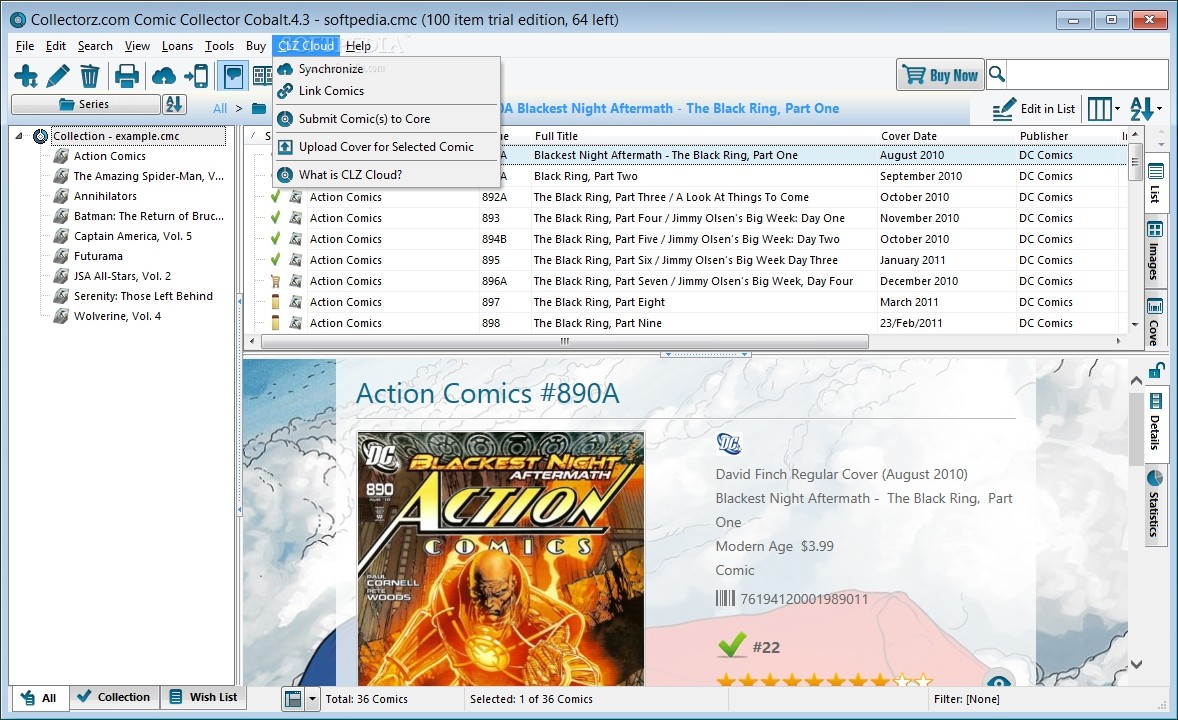Image resolution: width=1178 pixels, height=720 pixels.
Task: Click the status icon for issue 898
Action: (x=276, y=323)
